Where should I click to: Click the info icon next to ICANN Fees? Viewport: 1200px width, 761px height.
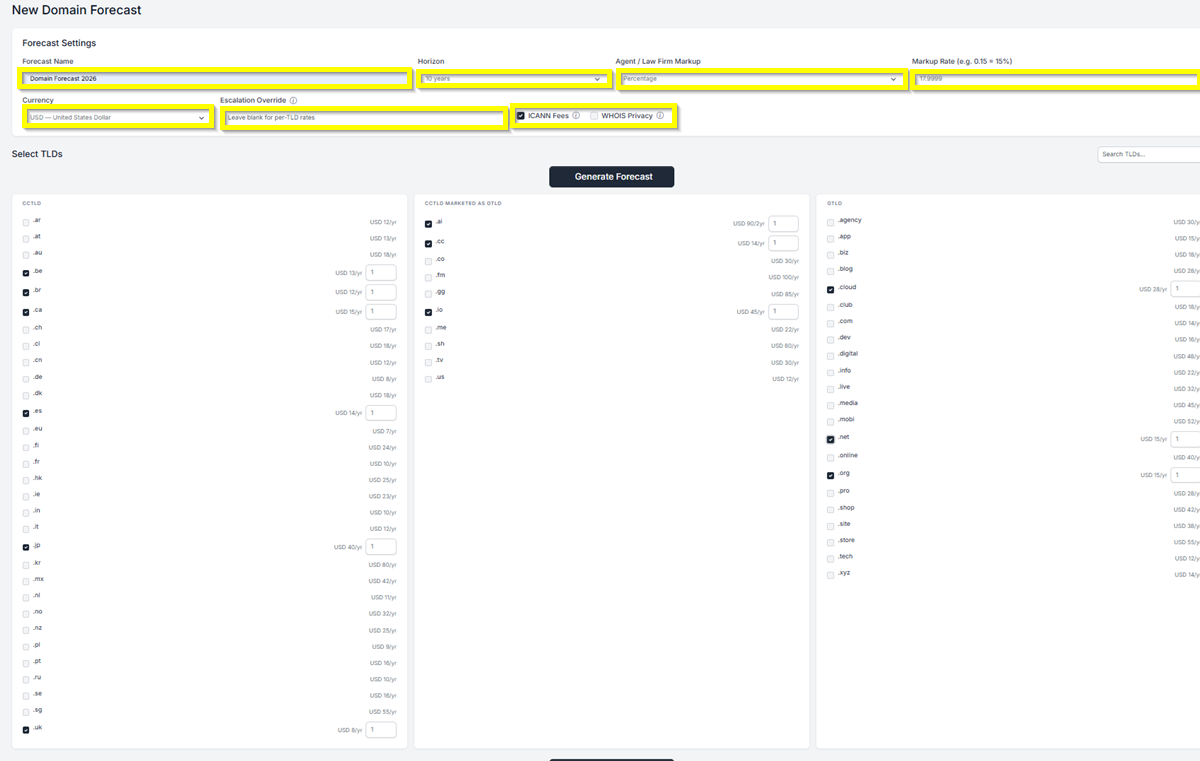tap(576, 116)
